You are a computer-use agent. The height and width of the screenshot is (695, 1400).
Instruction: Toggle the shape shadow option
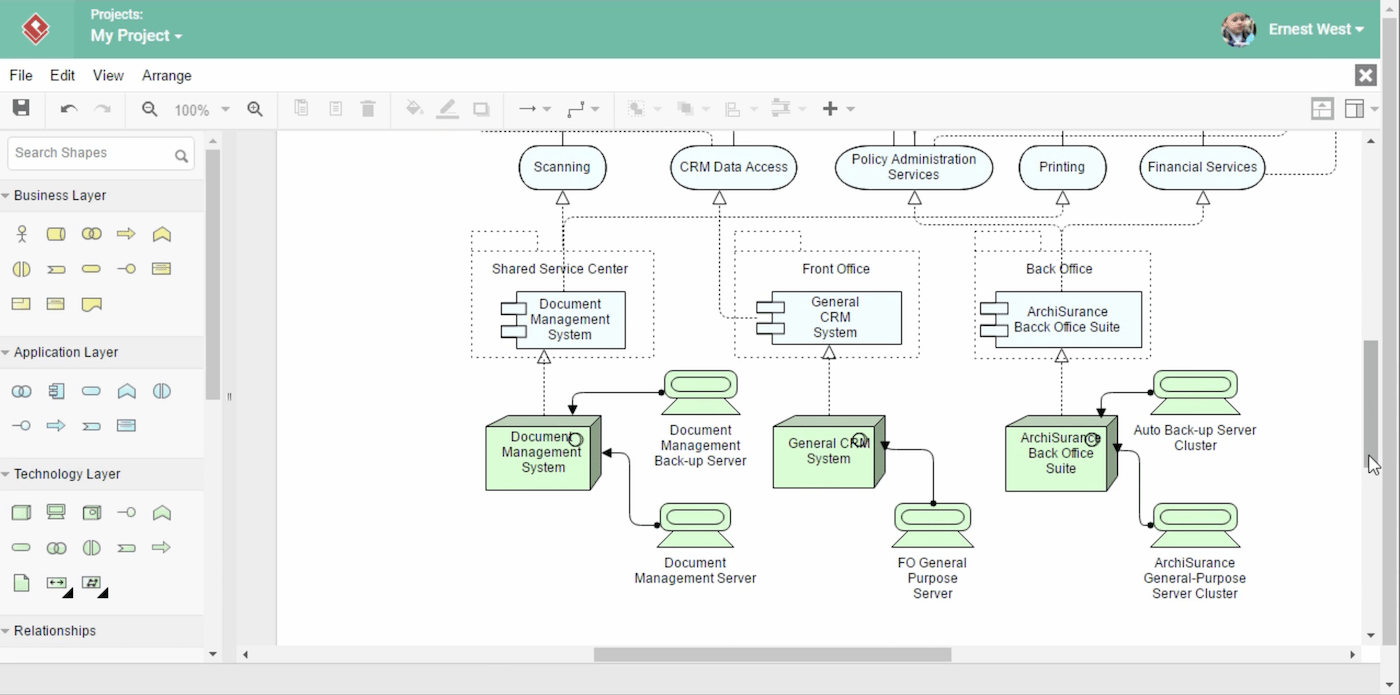[481, 109]
